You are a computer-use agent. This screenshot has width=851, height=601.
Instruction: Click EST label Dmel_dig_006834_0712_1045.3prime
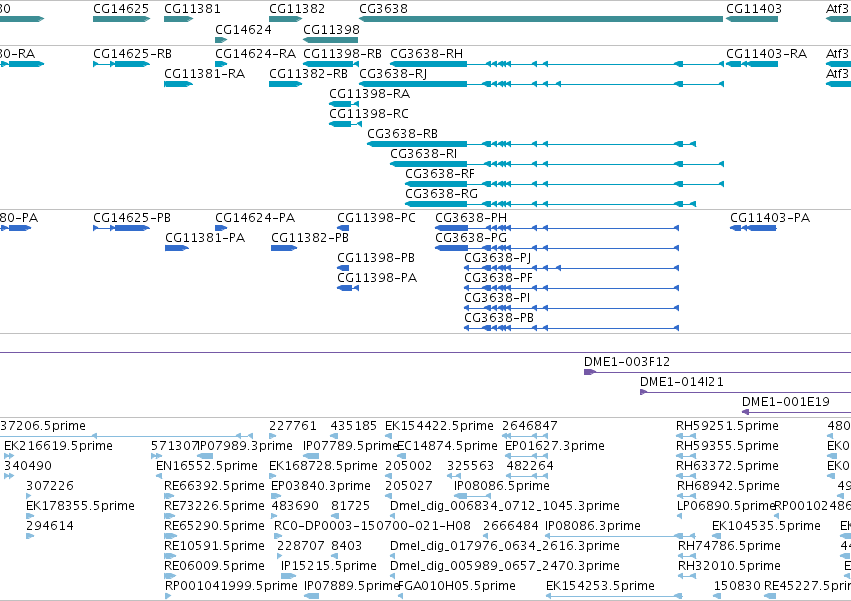[505, 506]
